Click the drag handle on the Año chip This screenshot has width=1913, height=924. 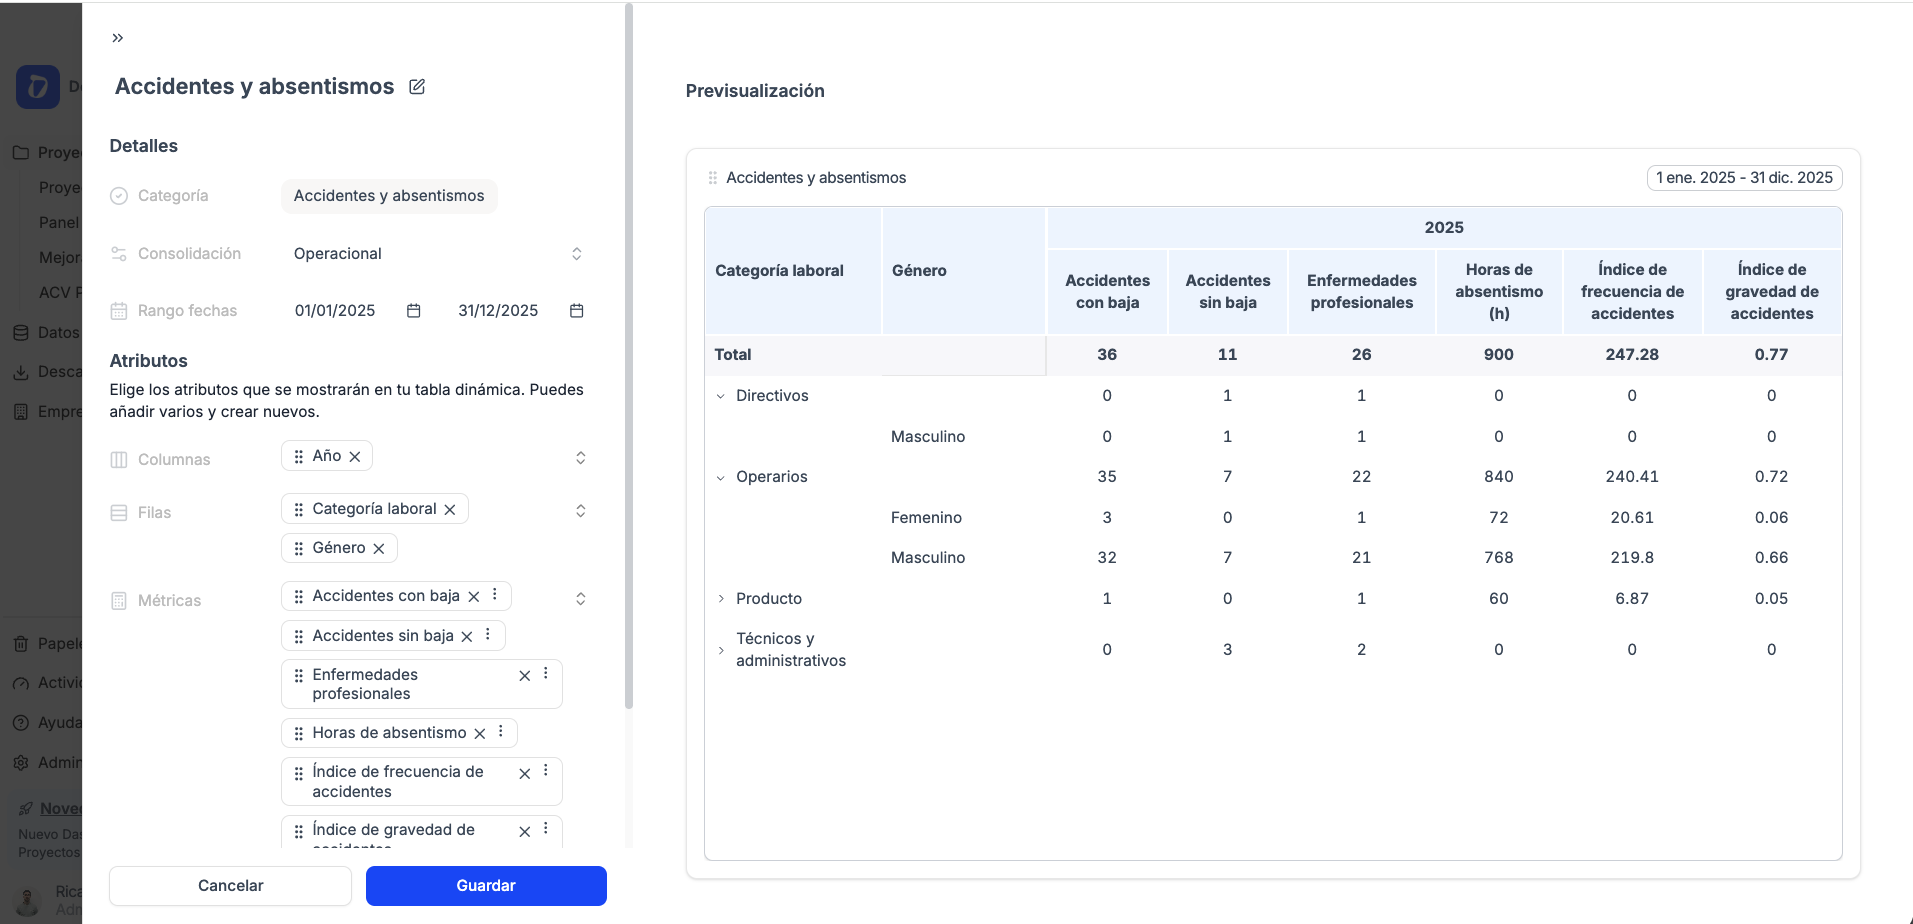tap(297, 455)
